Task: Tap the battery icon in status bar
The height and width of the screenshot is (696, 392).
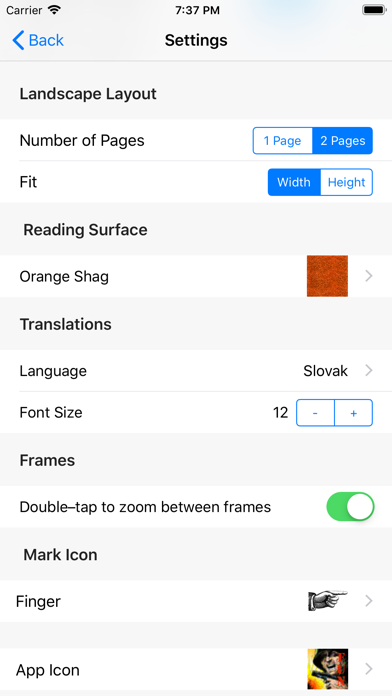Action: [x=374, y=10]
